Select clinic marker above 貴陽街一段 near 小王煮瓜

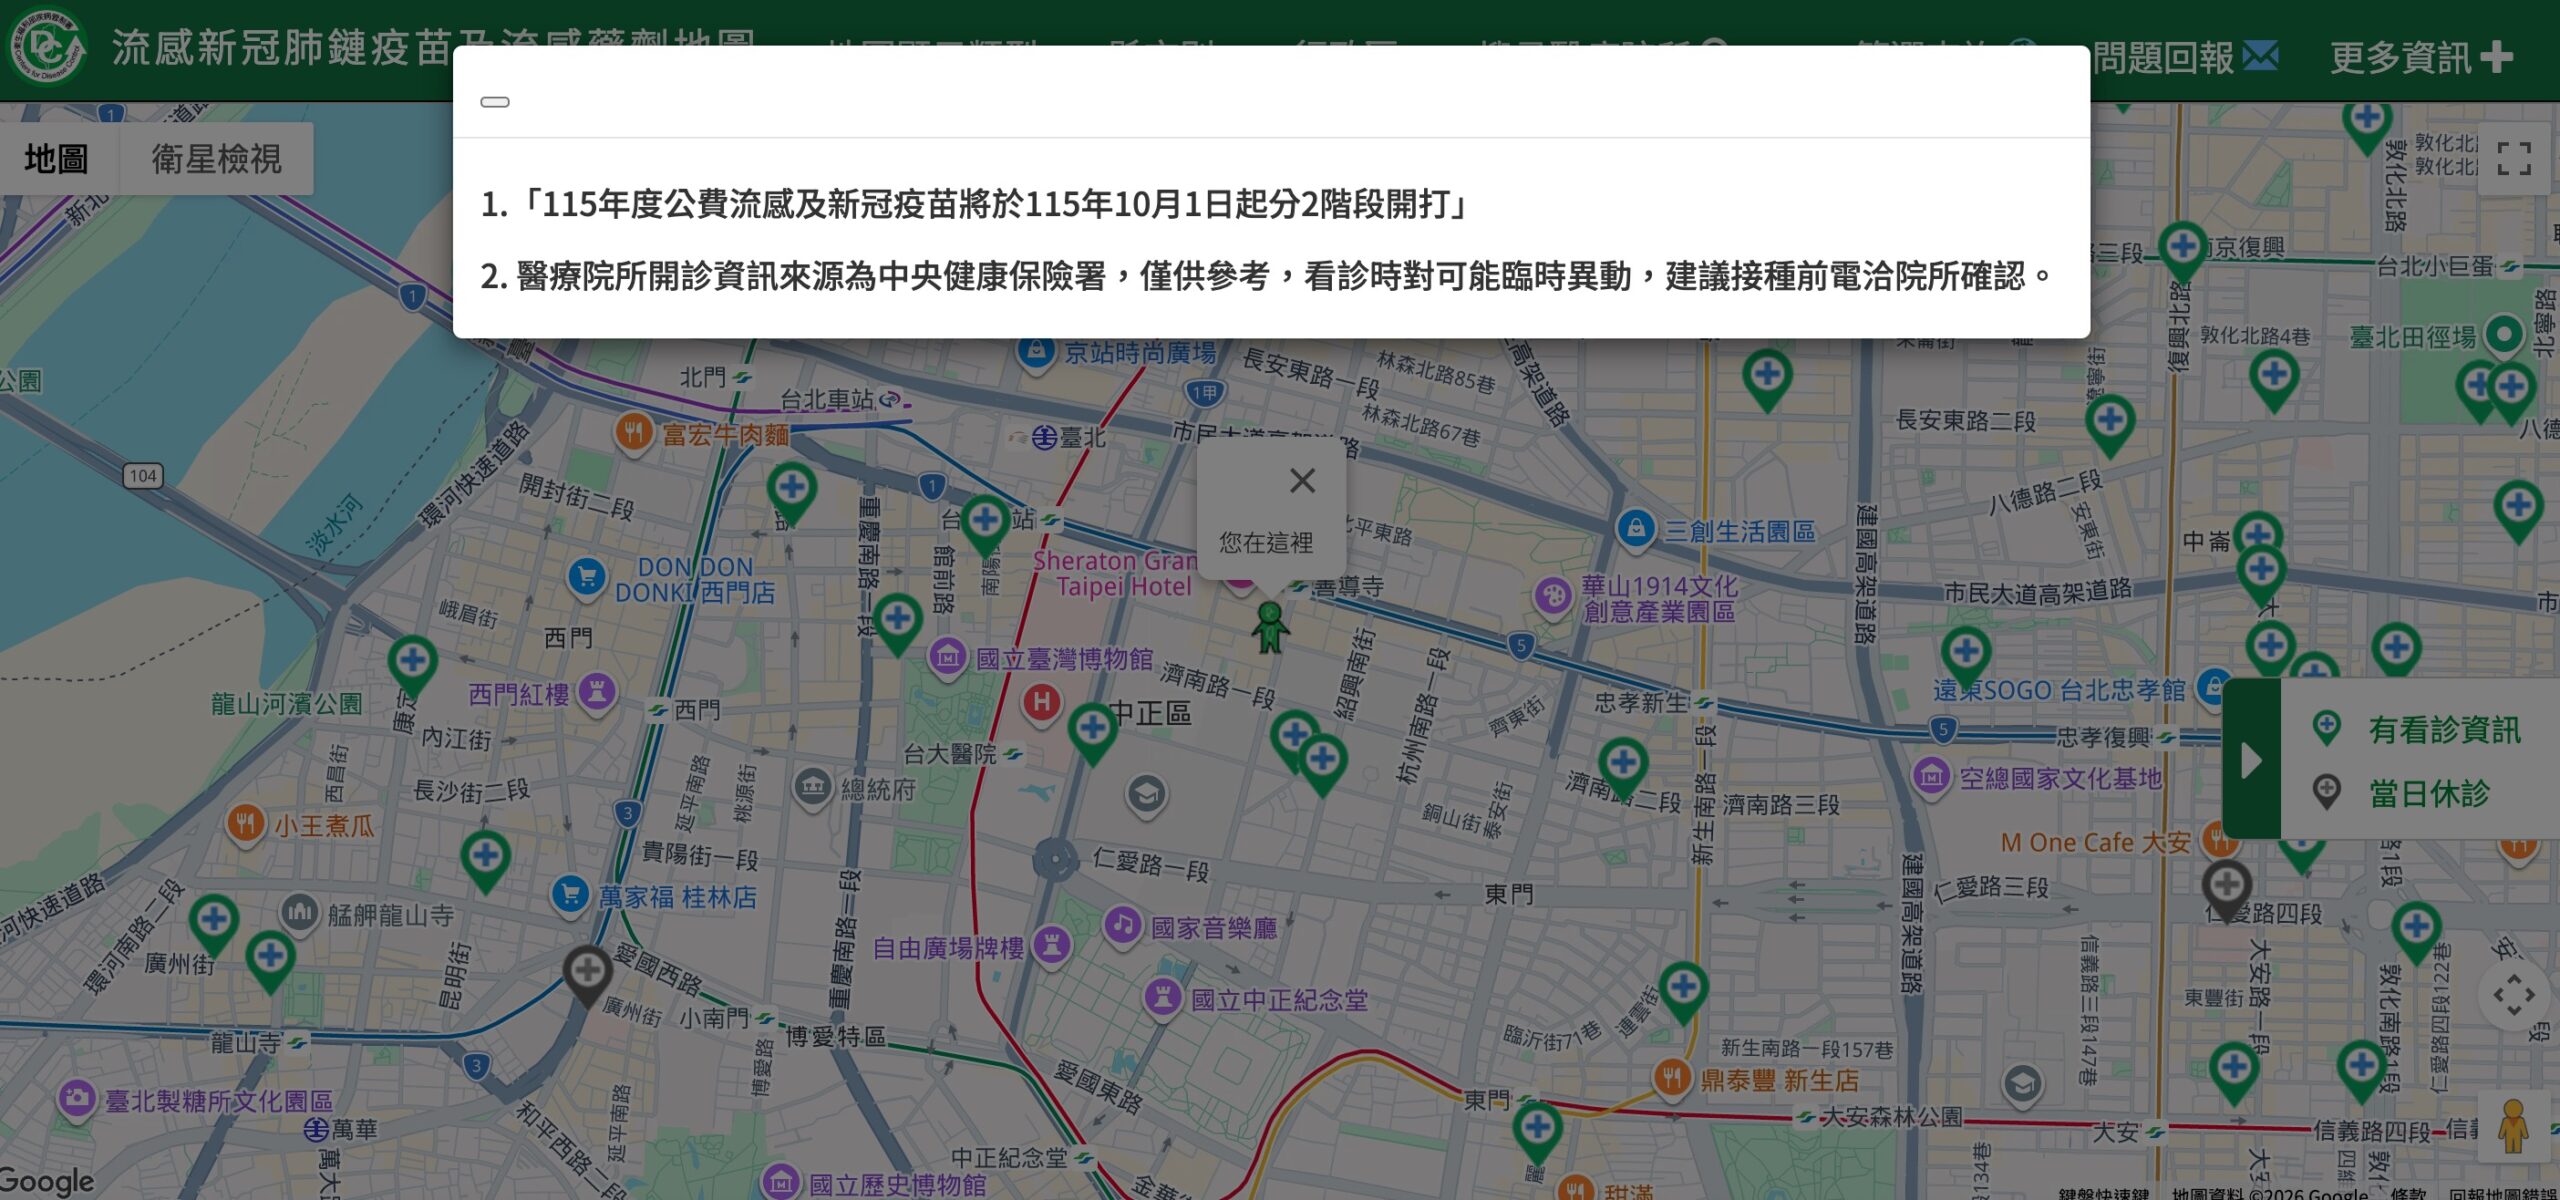click(485, 862)
